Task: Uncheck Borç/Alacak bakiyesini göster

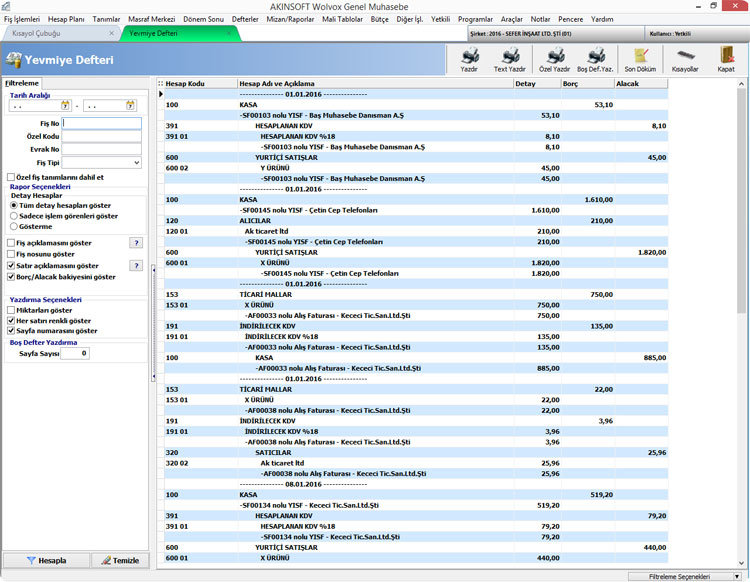Action: coord(11,277)
